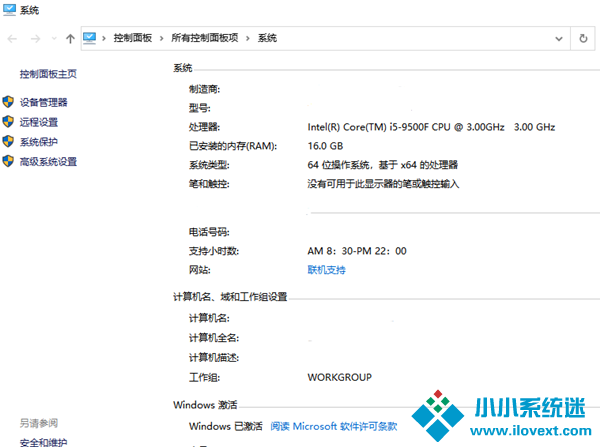600x447 pixels.
Task: Click the 没有可用于此显示器的笔或触控输入 text
Action: coord(383,184)
